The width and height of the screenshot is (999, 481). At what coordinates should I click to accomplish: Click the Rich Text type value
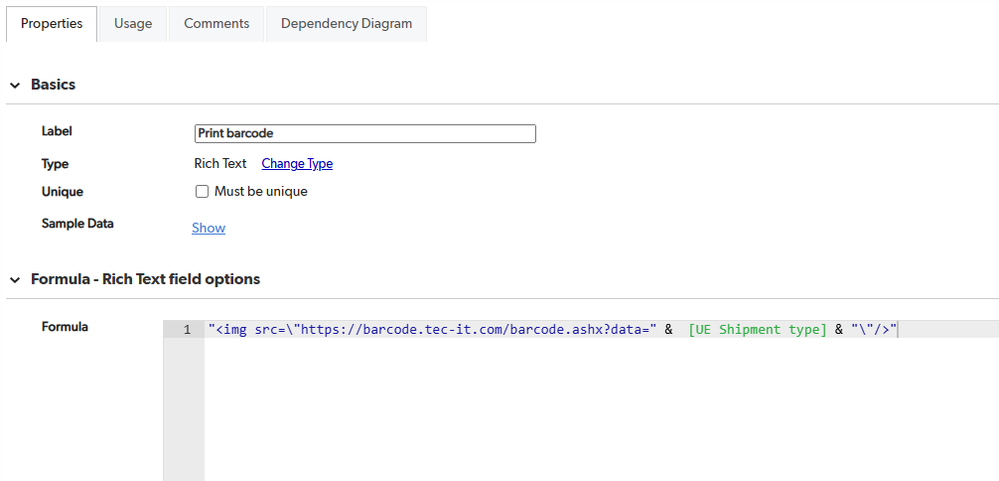click(220, 164)
